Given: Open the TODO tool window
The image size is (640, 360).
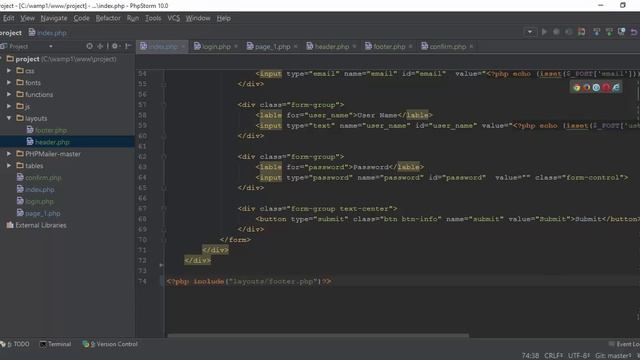Looking at the screenshot, I should pyautogui.click(x=15, y=344).
